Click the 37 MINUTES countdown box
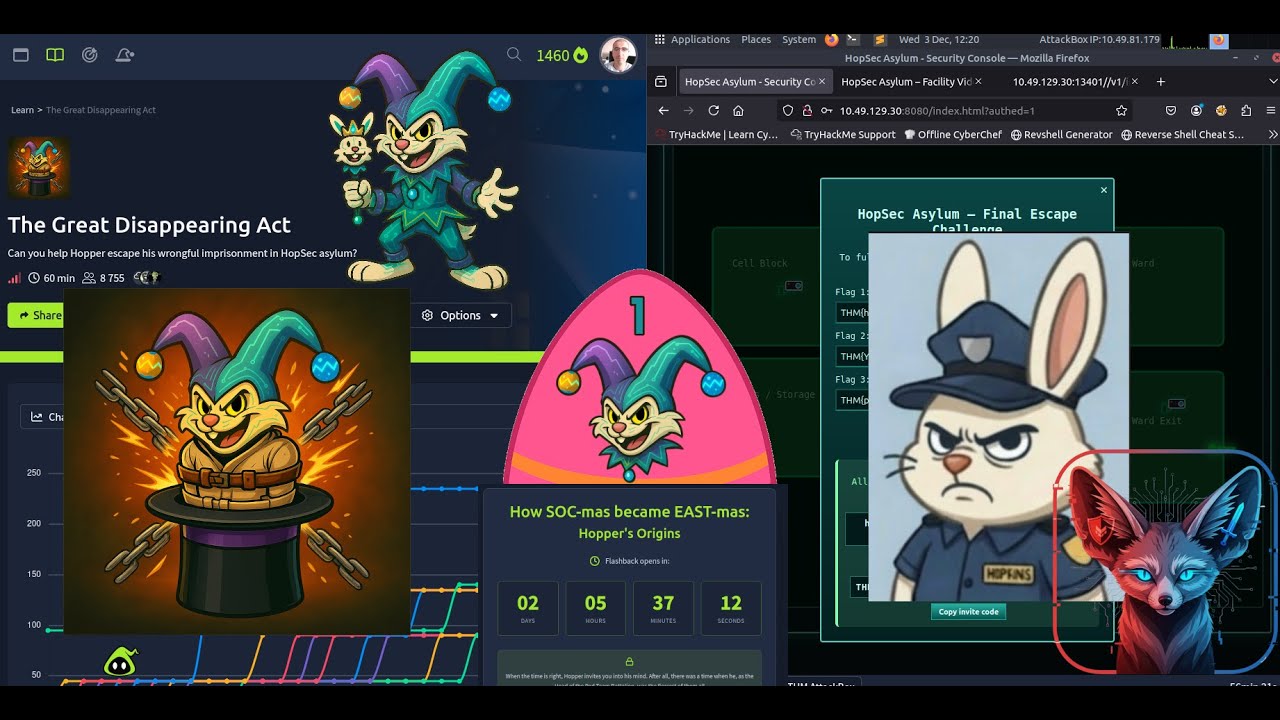 [663, 609]
